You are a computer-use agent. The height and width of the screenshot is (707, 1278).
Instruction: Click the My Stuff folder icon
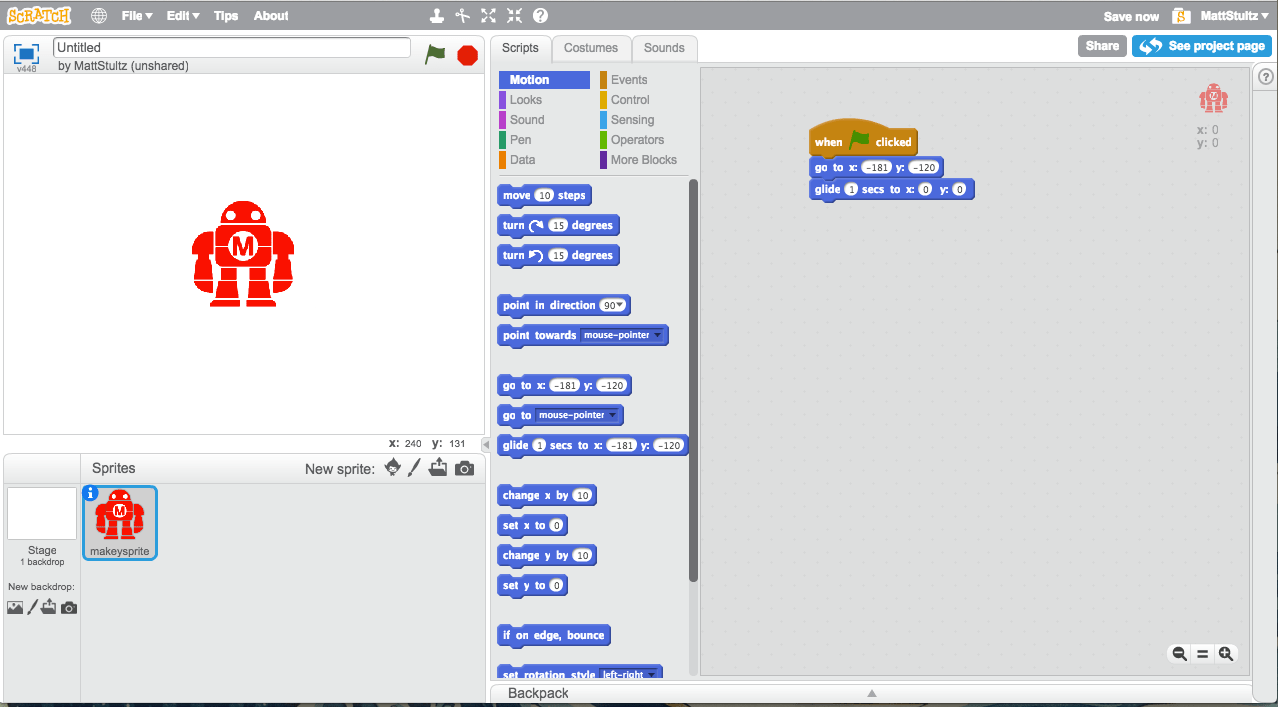point(1181,16)
